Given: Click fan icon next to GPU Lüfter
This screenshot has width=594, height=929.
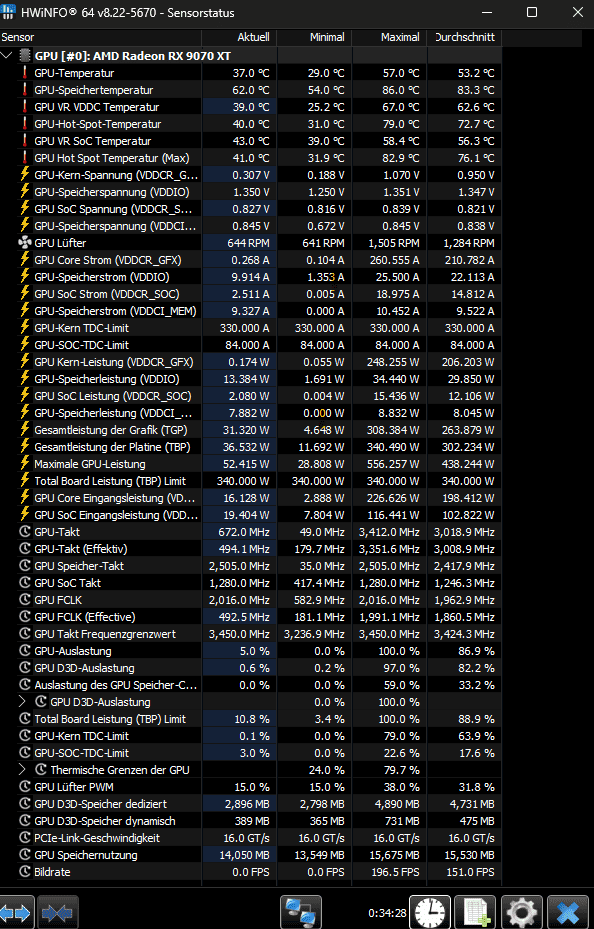Looking at the screenshot, I should tap(25, 242).
